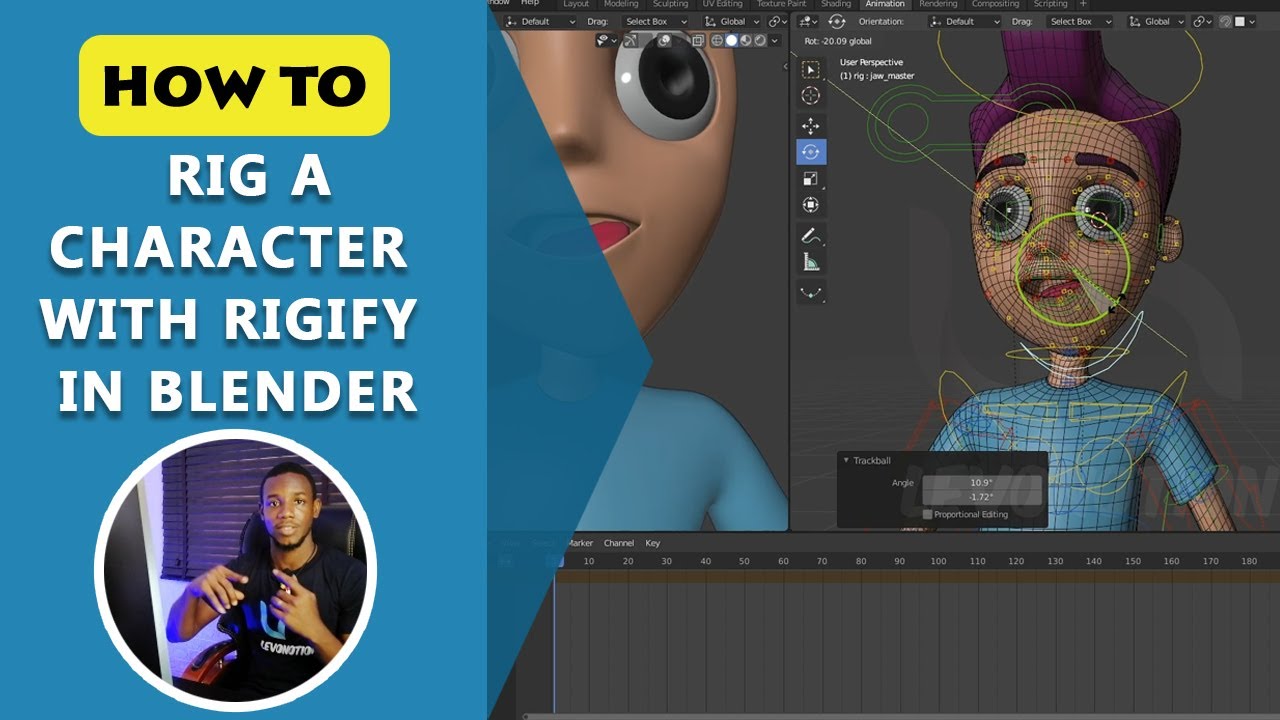Go to the Texture Paint workspace tab
The image size is (1280, 720).
click(781, 4)
